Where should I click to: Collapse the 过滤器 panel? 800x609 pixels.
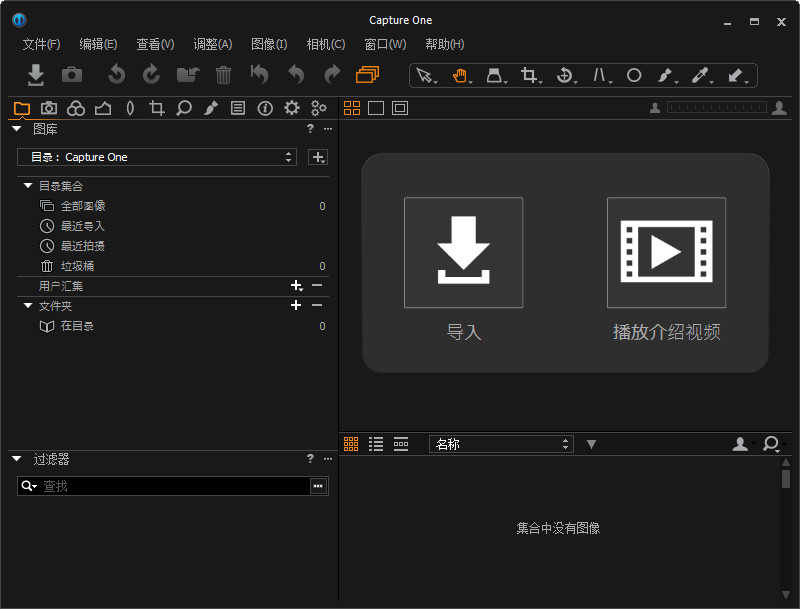(x=17, y=459)
